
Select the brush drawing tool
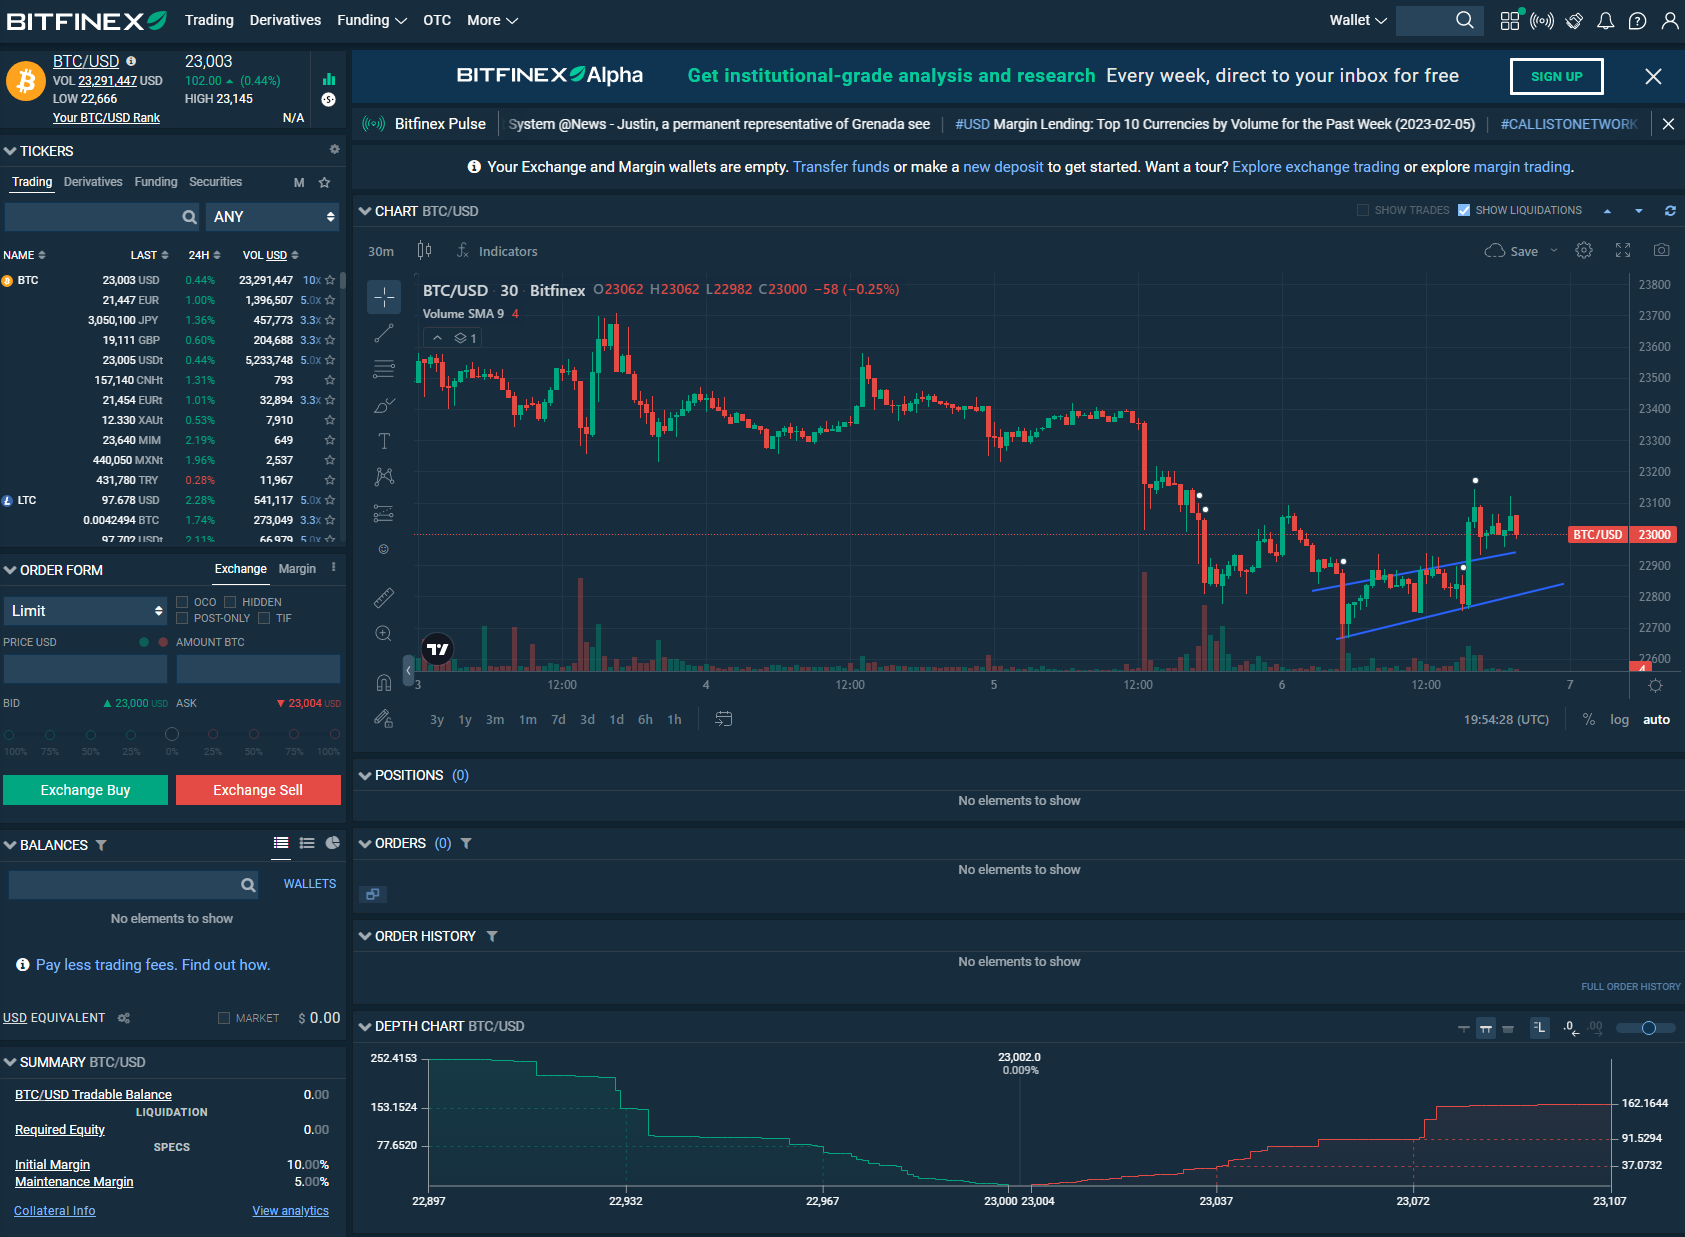384,405
